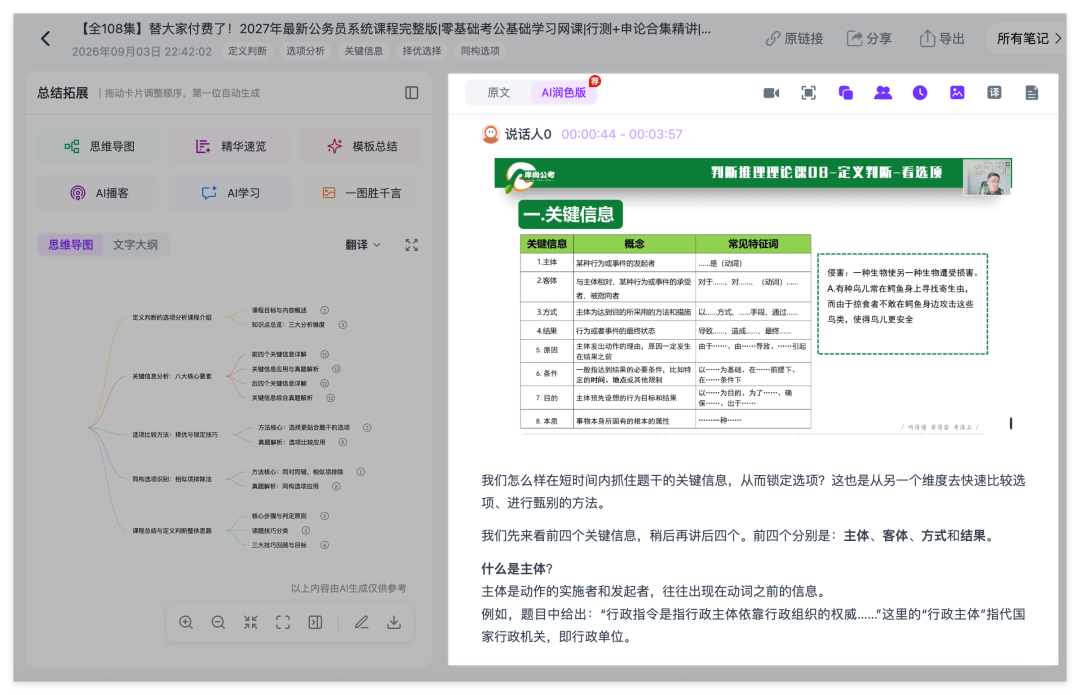The height and width of the screenshot is (695, 1080).
Task: Expand count badge beside 知识点总览：三大分析维度
Action: pos(342,324)
